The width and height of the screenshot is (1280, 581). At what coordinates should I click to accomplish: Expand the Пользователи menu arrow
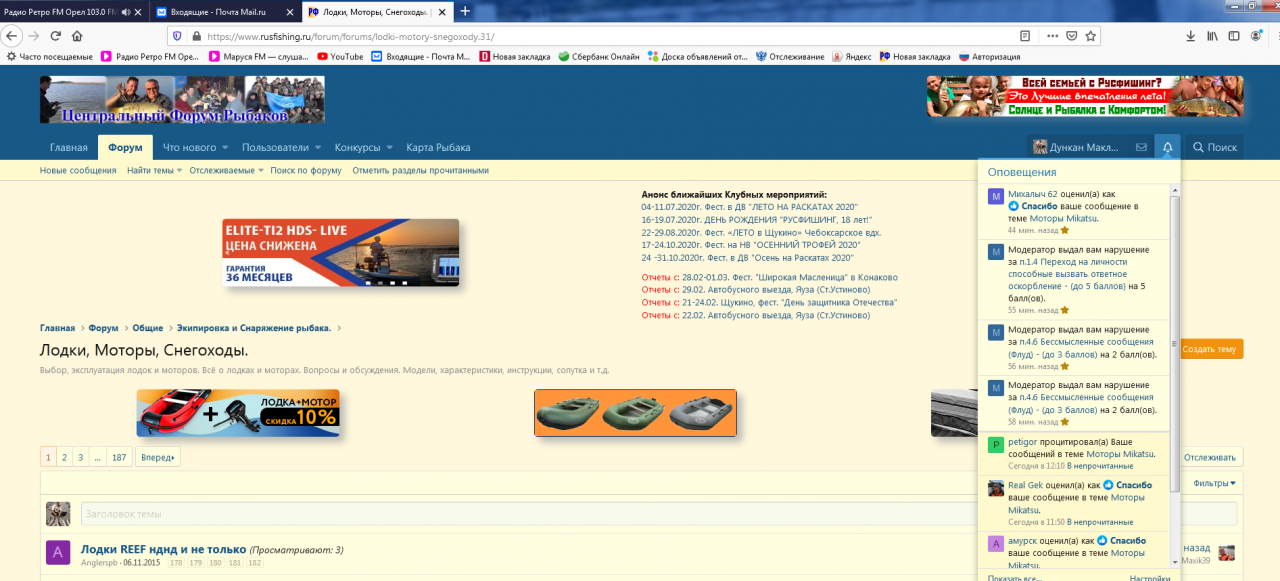tap(318, 148)
